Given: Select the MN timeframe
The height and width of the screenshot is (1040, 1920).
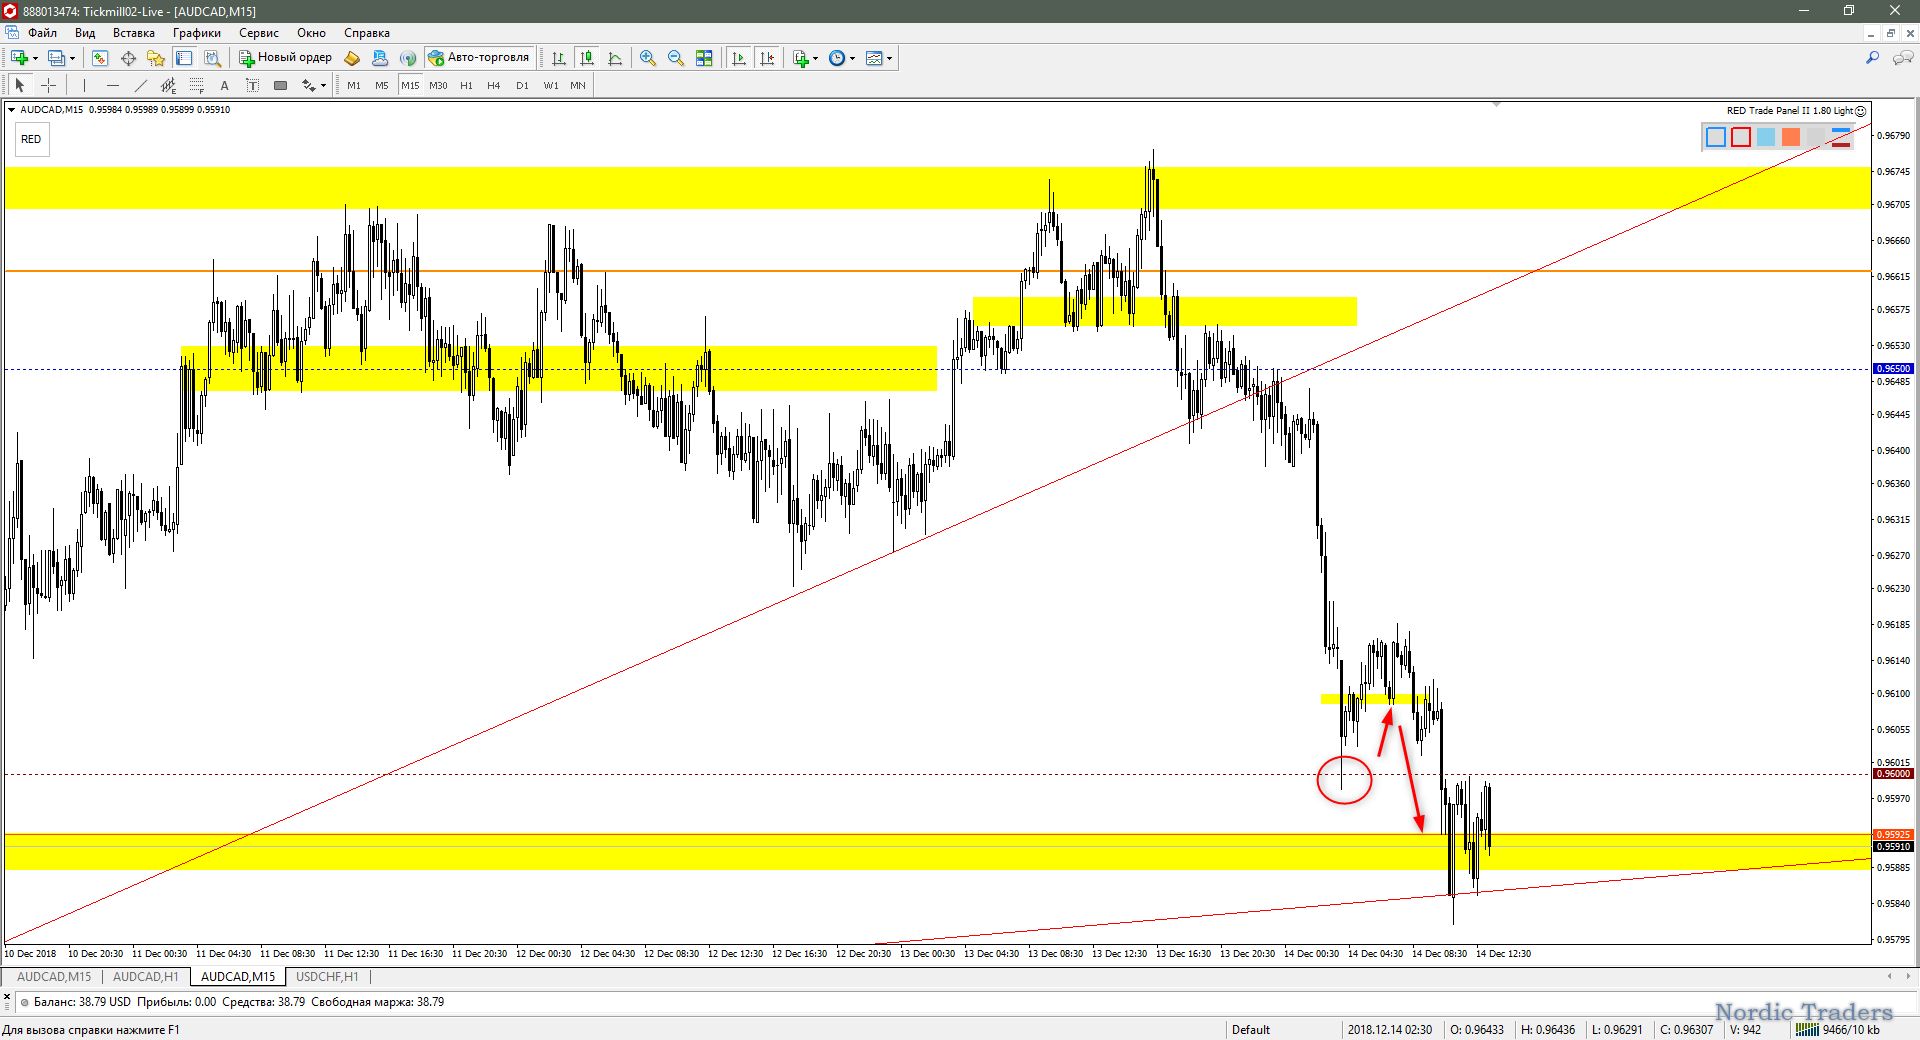Looking at the screenshot, I should (x=578, y=85).
